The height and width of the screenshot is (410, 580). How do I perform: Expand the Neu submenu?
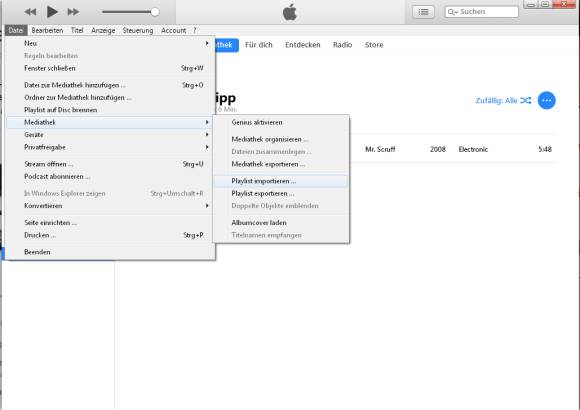(x=110, y=43)
